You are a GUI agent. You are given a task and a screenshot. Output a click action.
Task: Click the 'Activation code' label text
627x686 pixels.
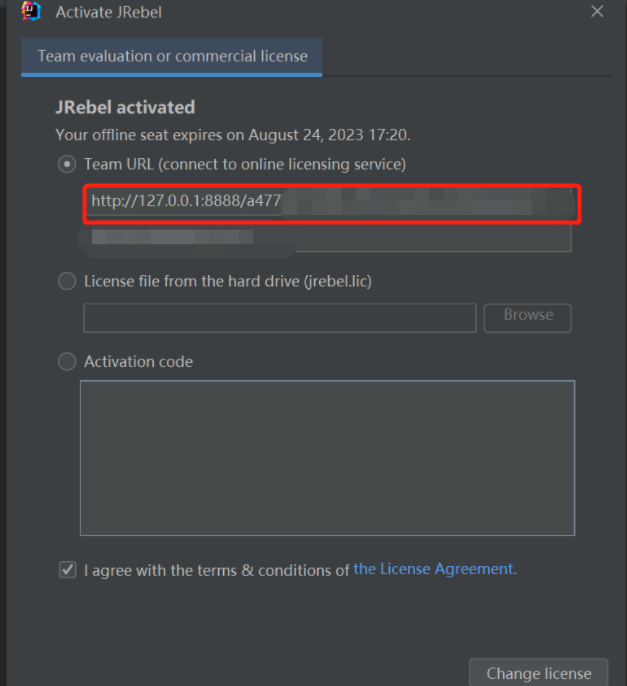click(138, 362)
